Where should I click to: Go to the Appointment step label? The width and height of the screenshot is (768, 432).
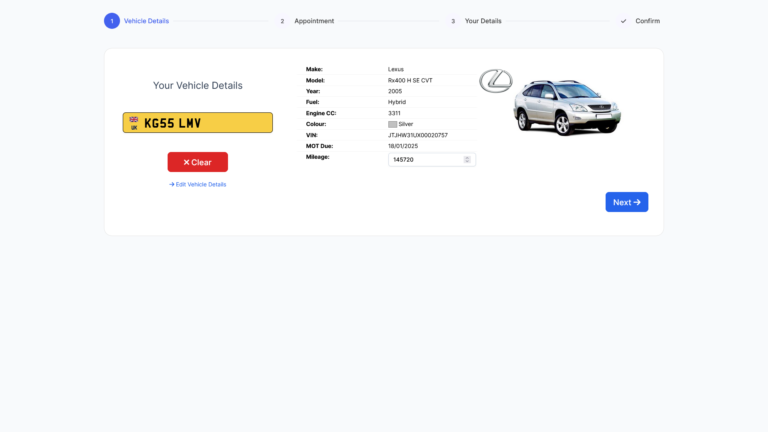pos(314,21)
